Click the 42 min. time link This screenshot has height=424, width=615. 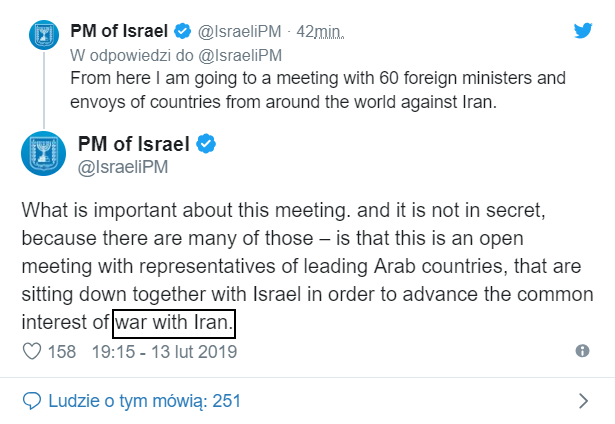click(x=320, y=31)
